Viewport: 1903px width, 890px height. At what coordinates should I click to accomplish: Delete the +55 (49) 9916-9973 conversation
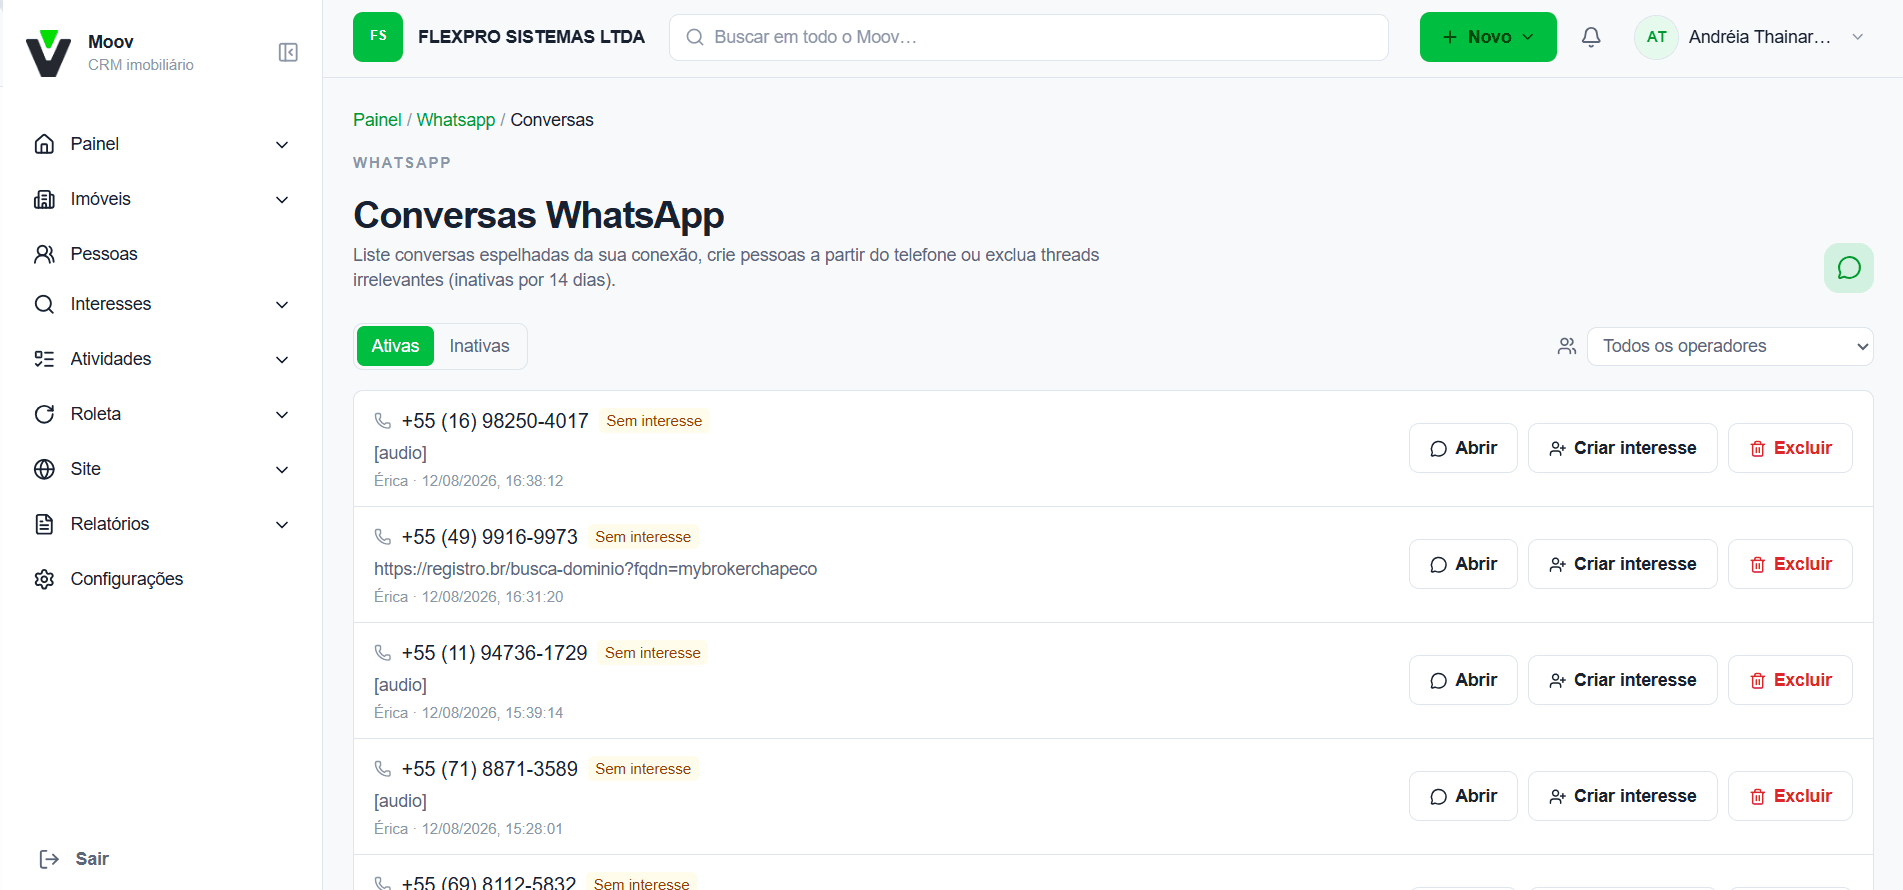pyautogui.click(x=1790, y=564)
